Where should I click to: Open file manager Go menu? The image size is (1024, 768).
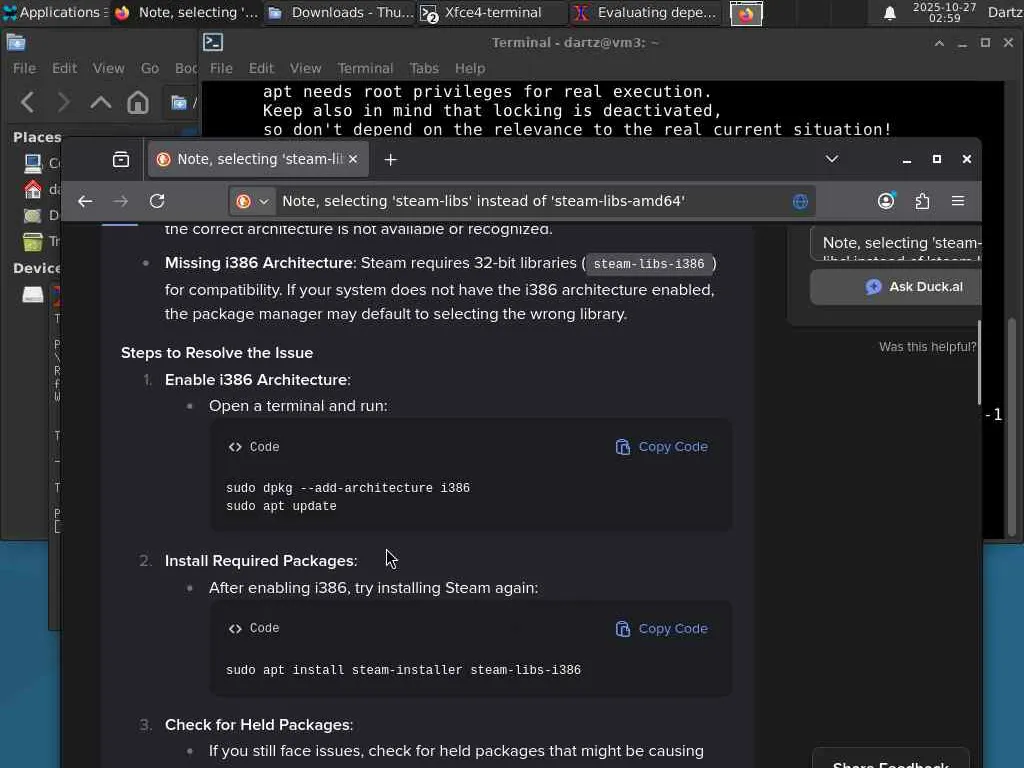[x=150, y=68]
